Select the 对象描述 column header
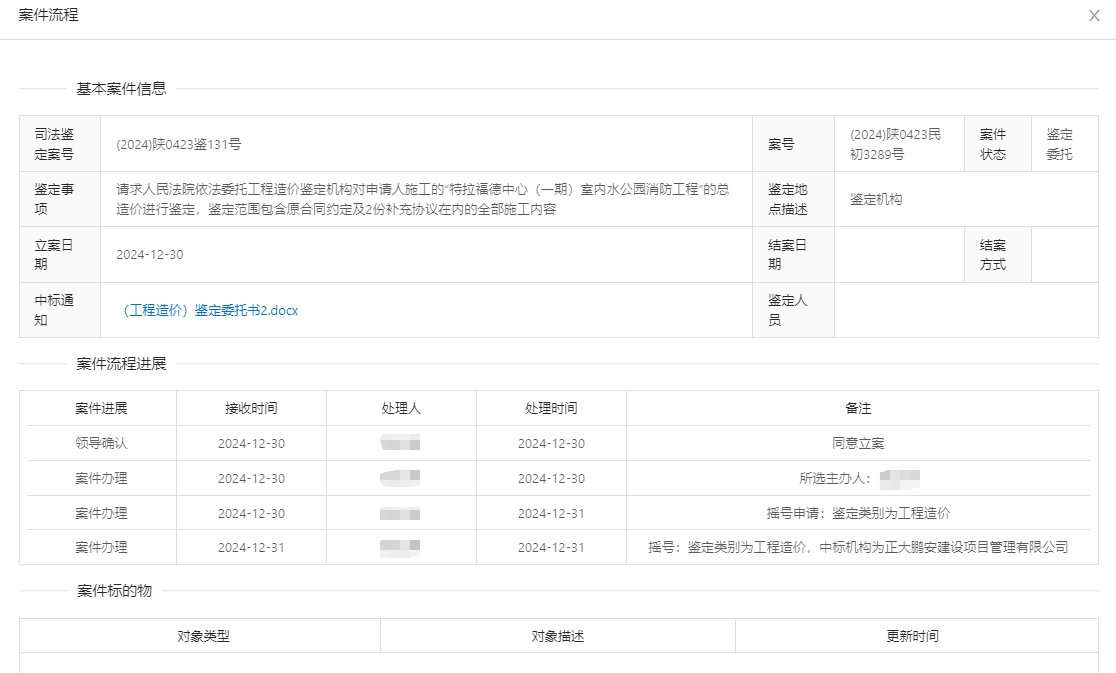This screenshot has height=673, width=1116. pyautogui.click(x=557, y=636)
